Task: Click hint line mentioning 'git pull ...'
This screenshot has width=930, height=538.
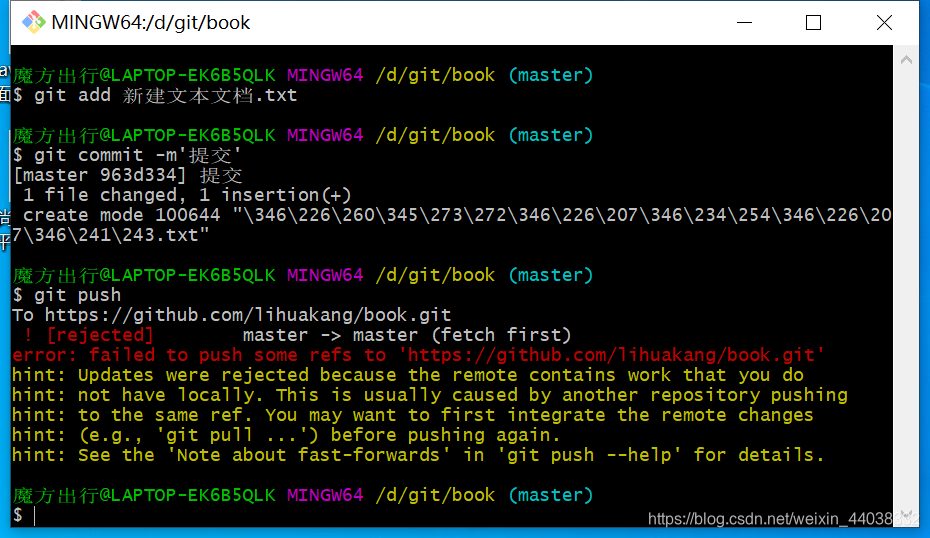Action: point(286,435)
